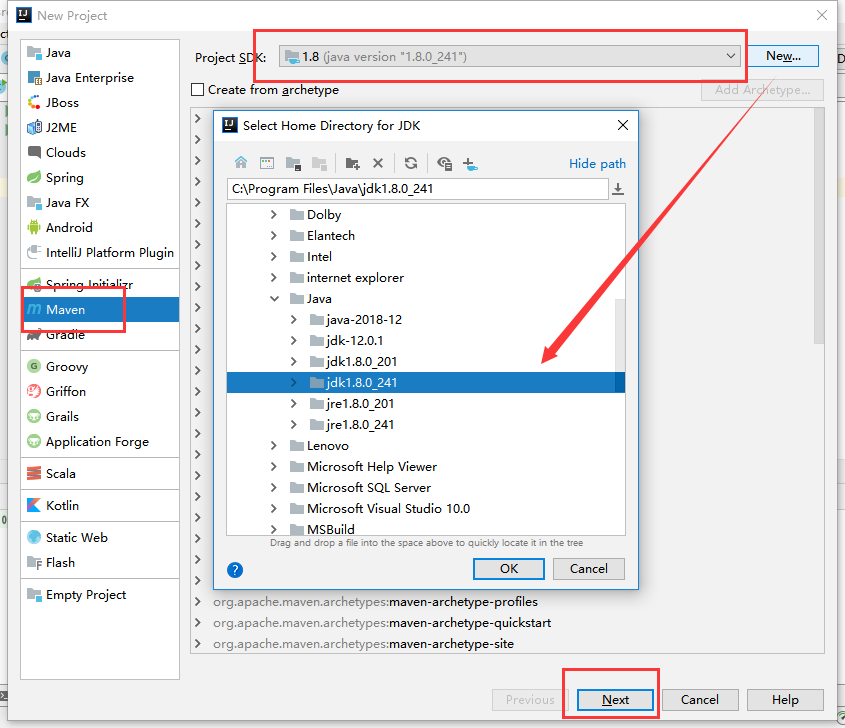This screenshot has width=845, height=728.
Task: Select Kotlin project type
Action: pos(100,505)
